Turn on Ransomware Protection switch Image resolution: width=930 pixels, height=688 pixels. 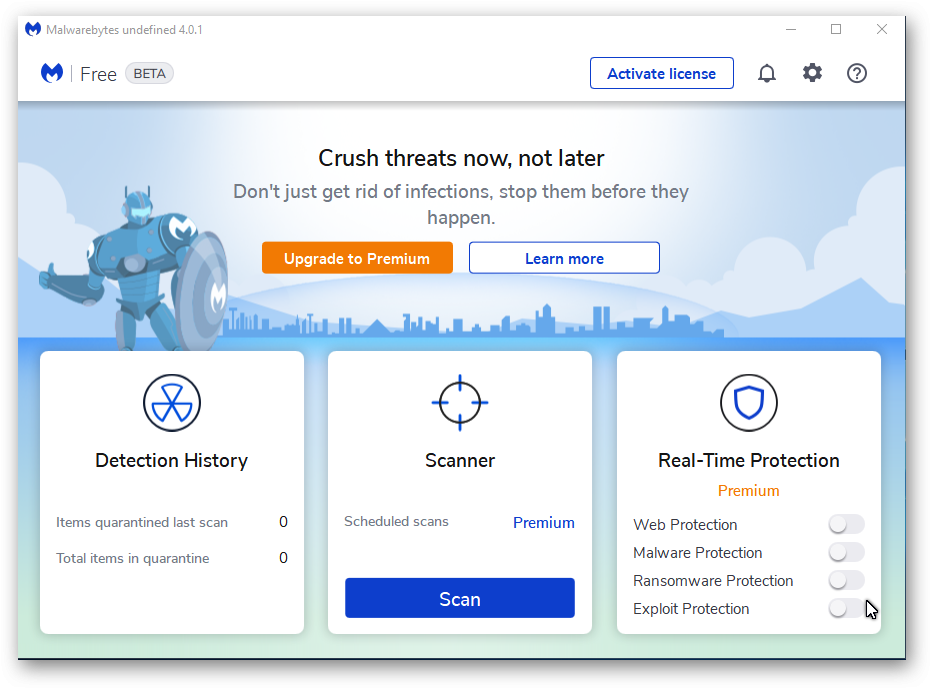(846, 580)
